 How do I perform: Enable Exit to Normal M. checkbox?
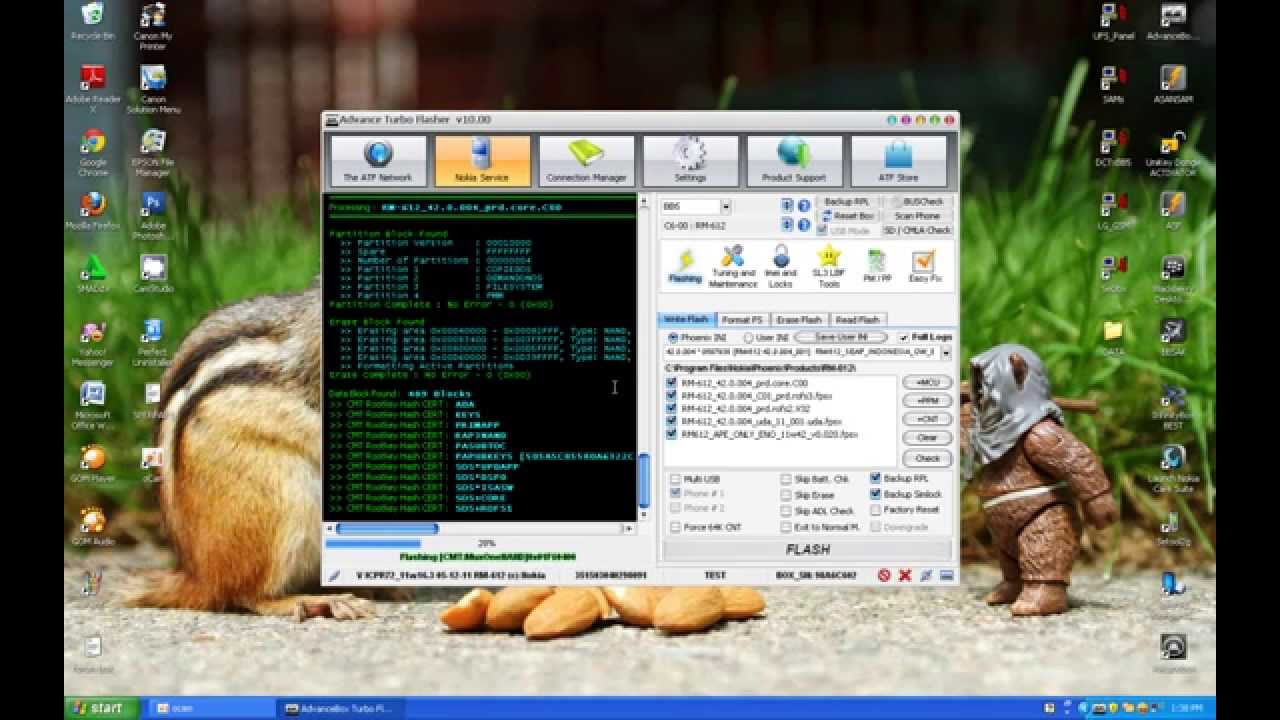click(x=787, y=527)
